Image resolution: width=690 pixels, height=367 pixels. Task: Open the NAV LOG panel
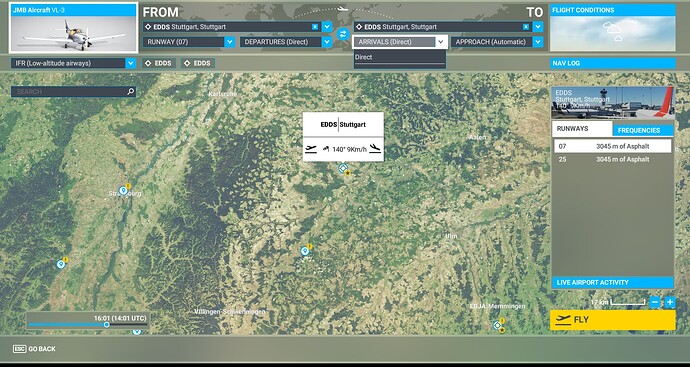point(613,63)
